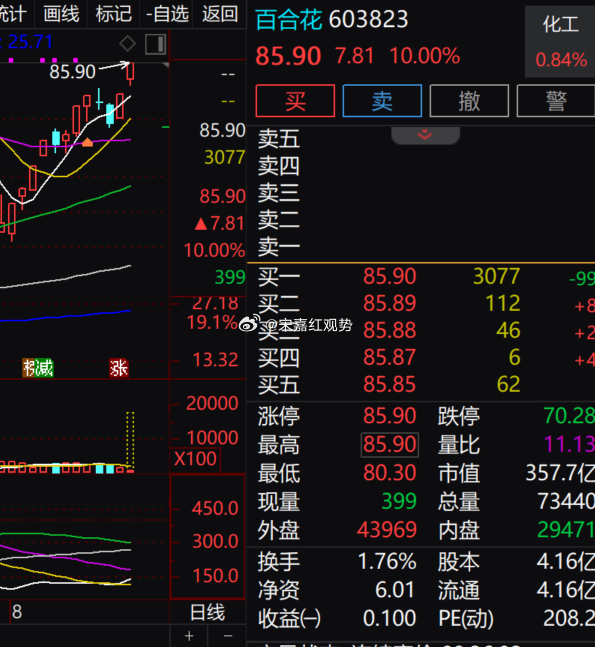Image resolution: width=595 pixels, height=647 pixels.
Task: Click the 10.00% change in the header
Action: (425, 56)
